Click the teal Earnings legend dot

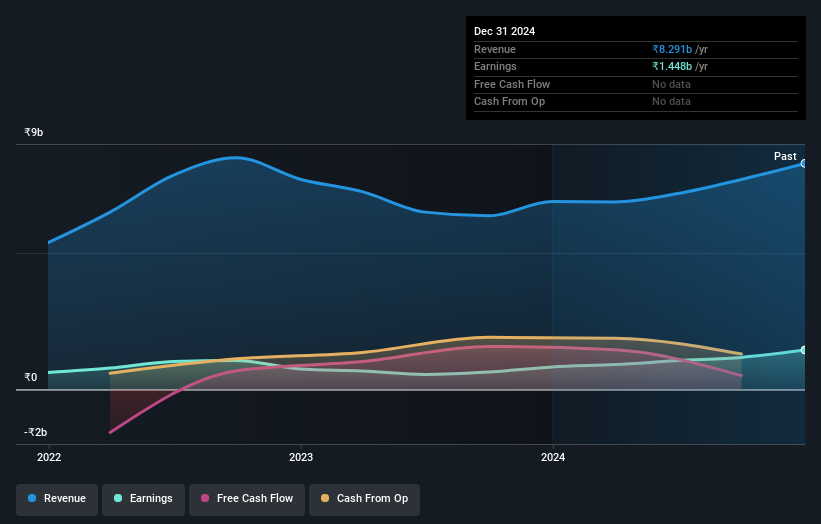click(118, 498)
